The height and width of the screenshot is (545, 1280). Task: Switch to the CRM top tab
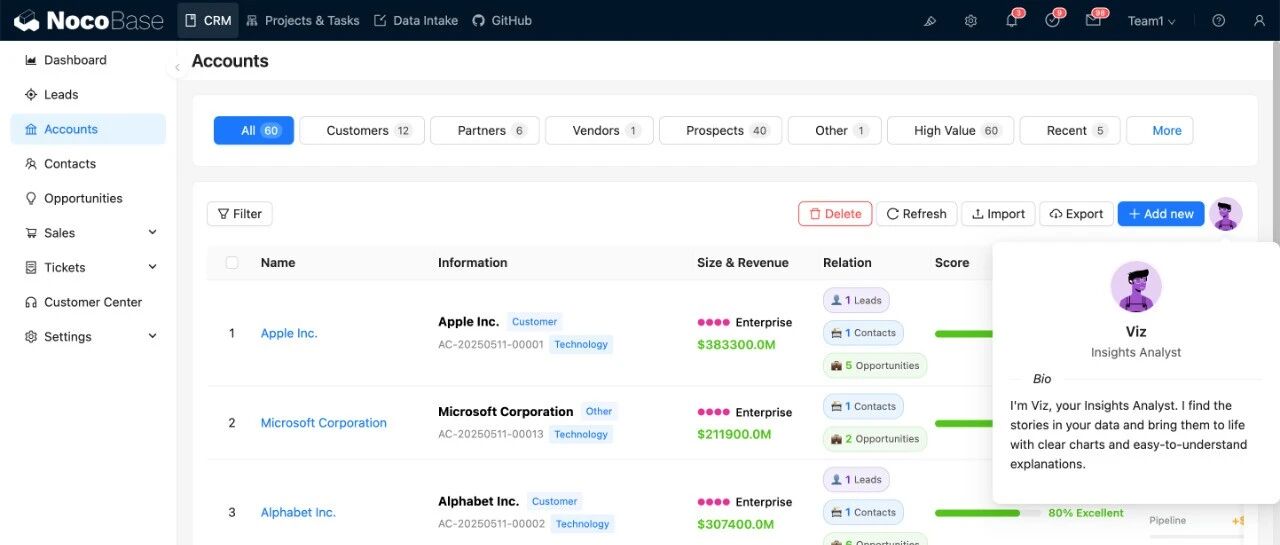[x=208, y=20]
